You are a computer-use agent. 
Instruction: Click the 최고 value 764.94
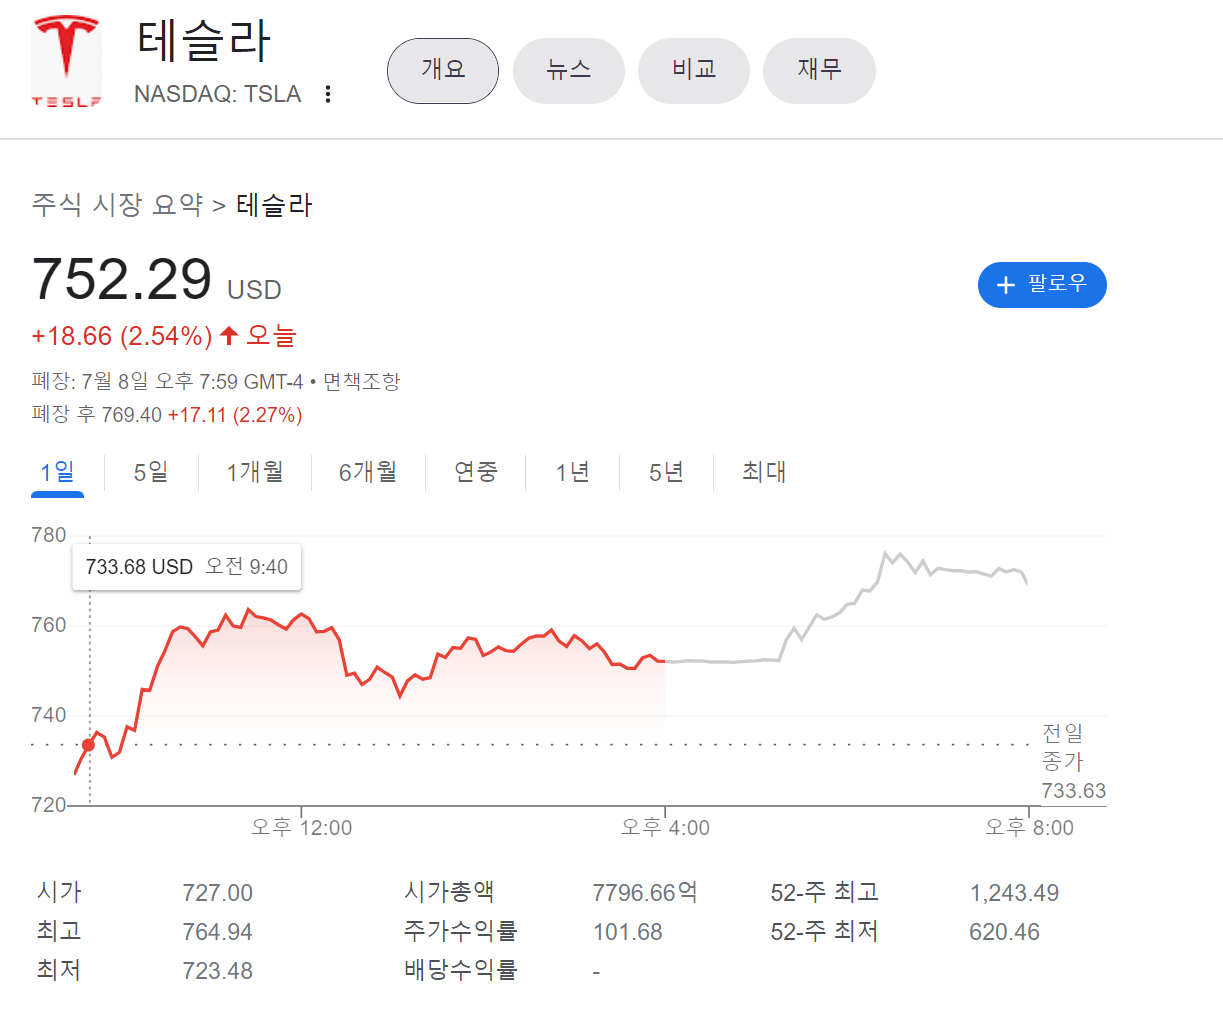pos(217,932)
